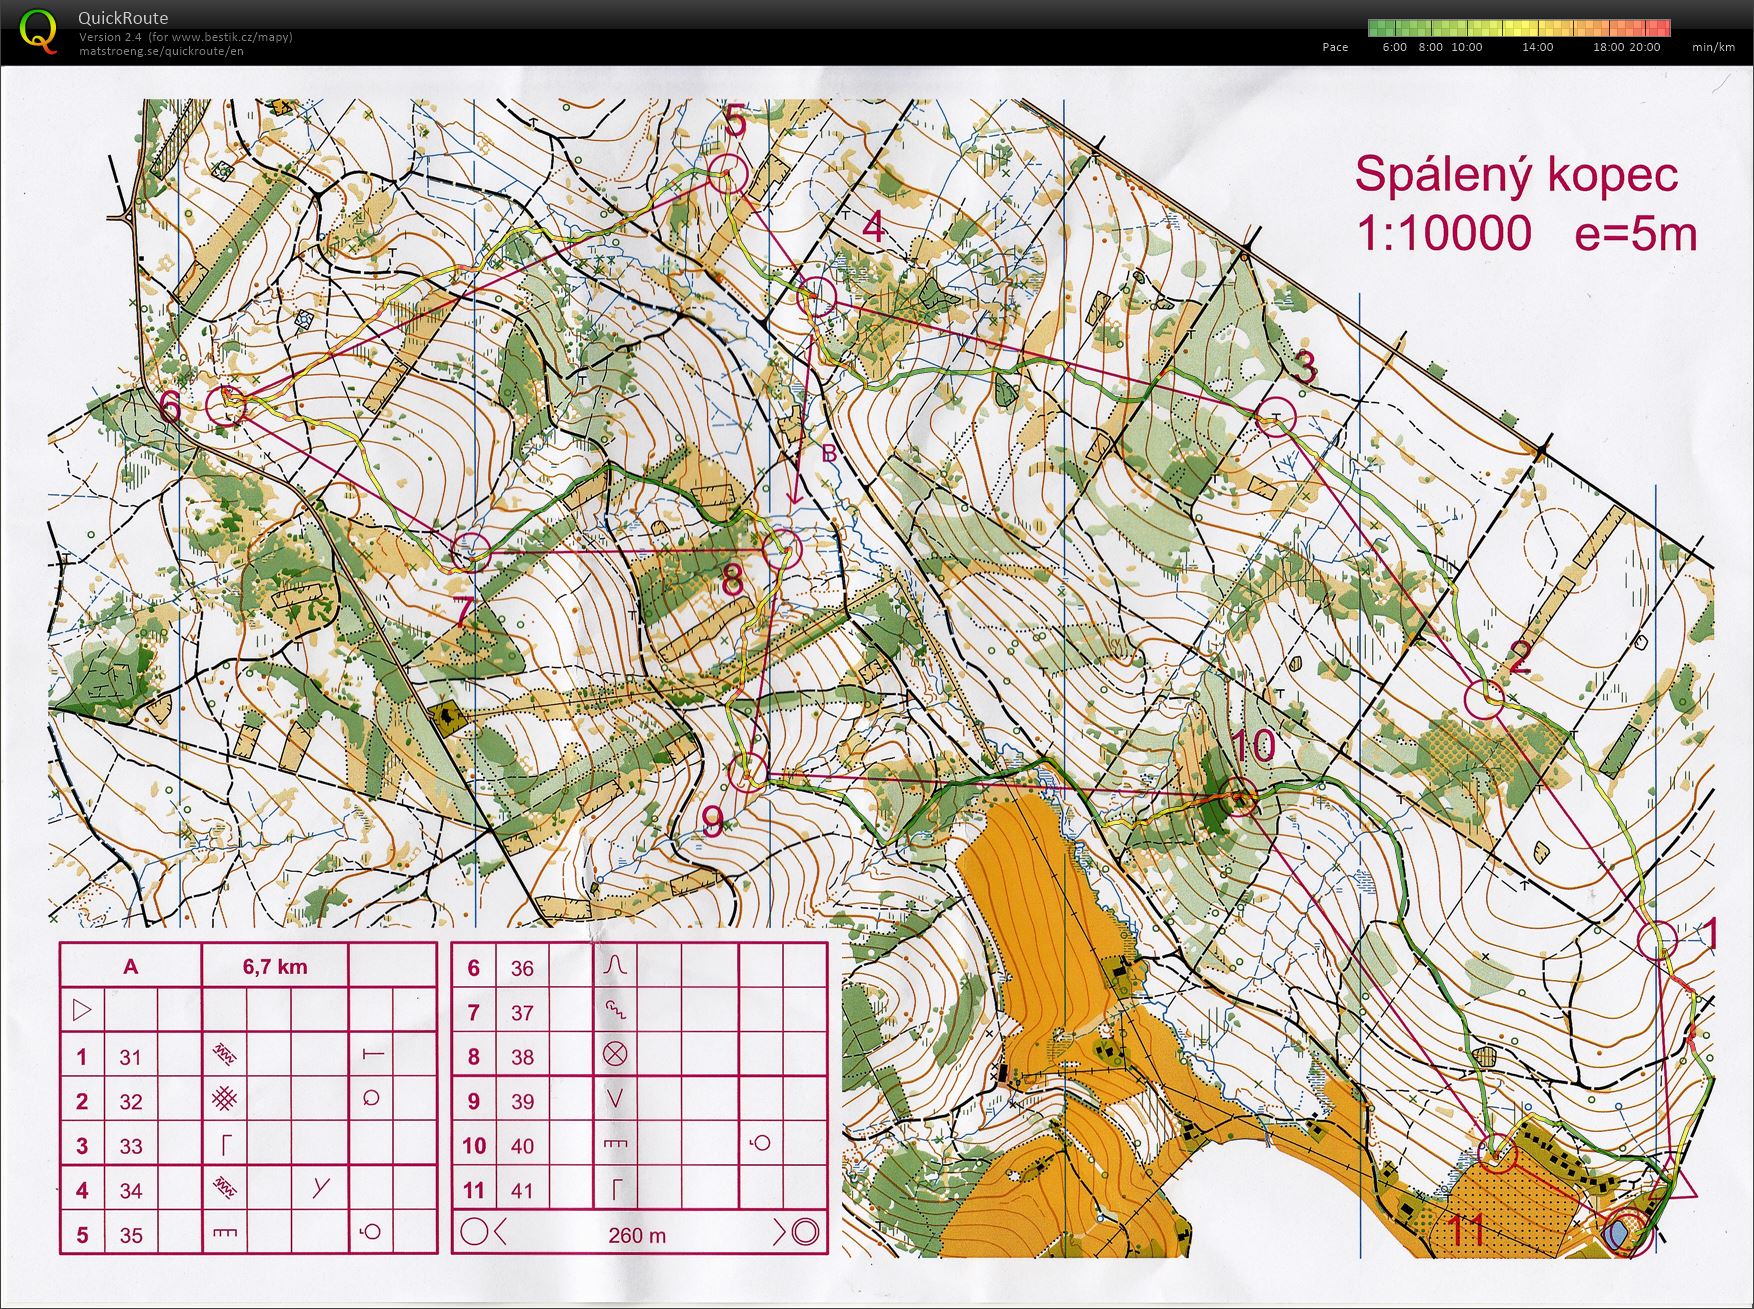Screen dimensions: 1754x1309
Task: Click the start triangle on the map
Action: [1675, 1177]
